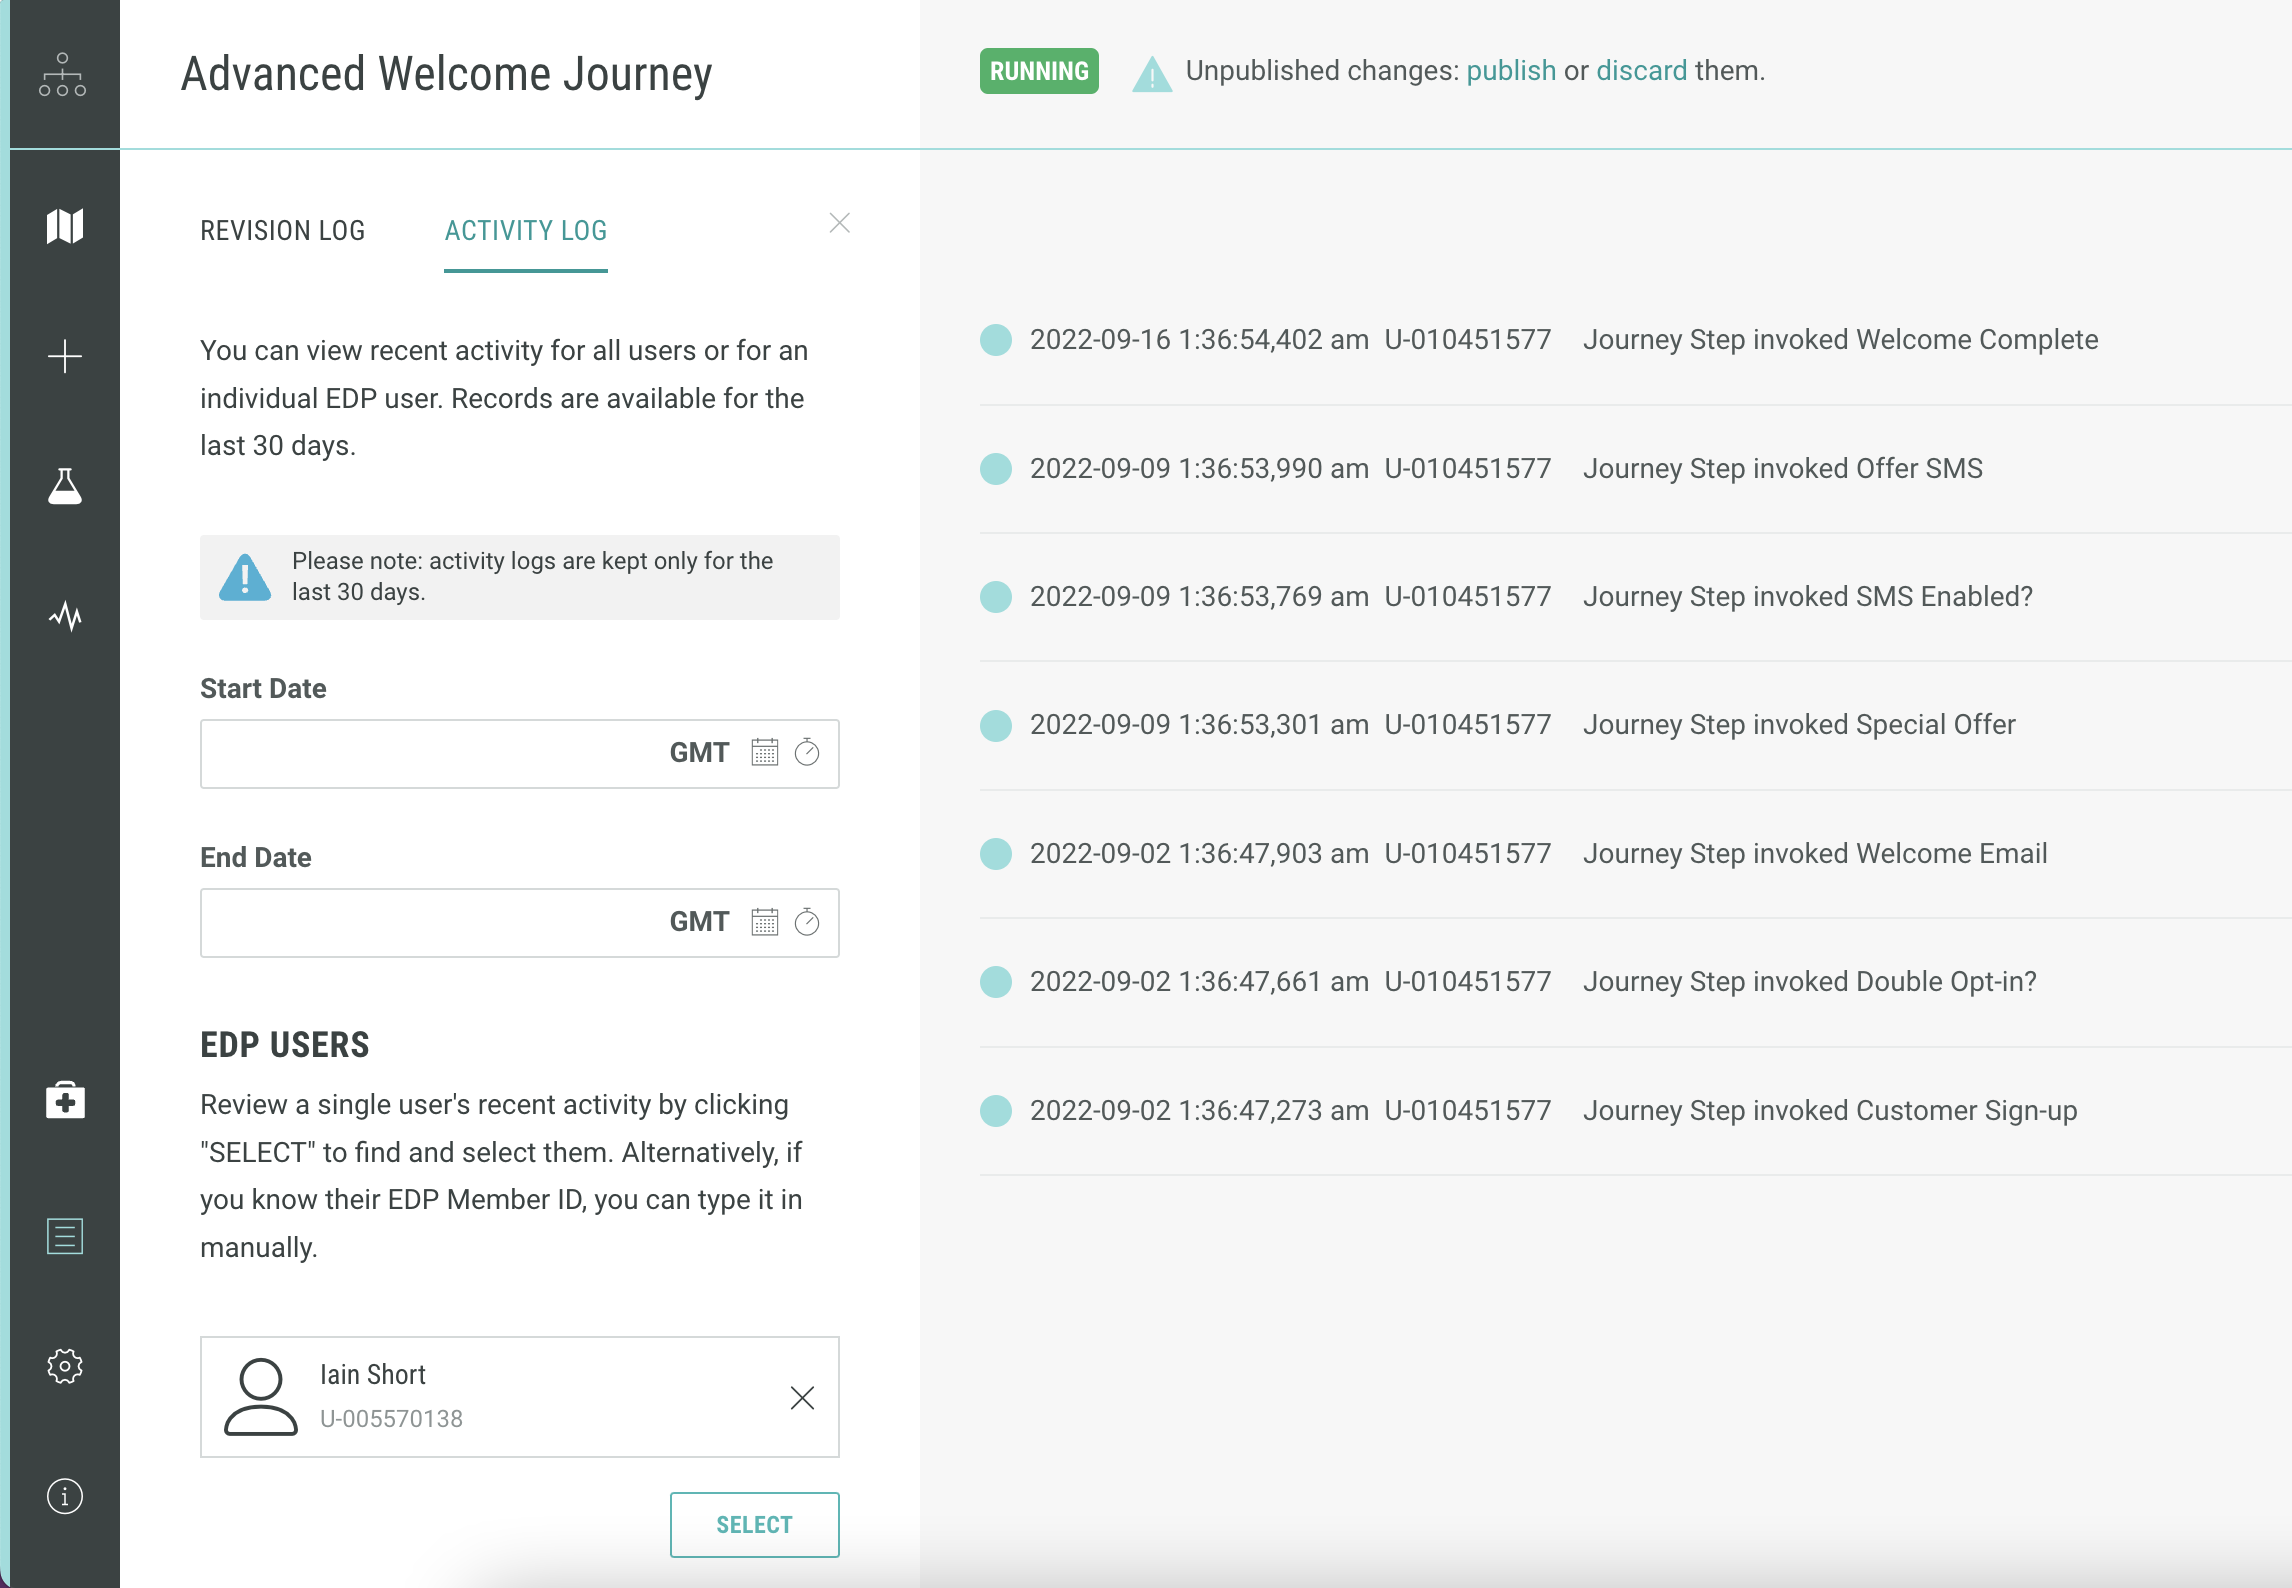Click the plus icon in sidebar

point(65,356)
